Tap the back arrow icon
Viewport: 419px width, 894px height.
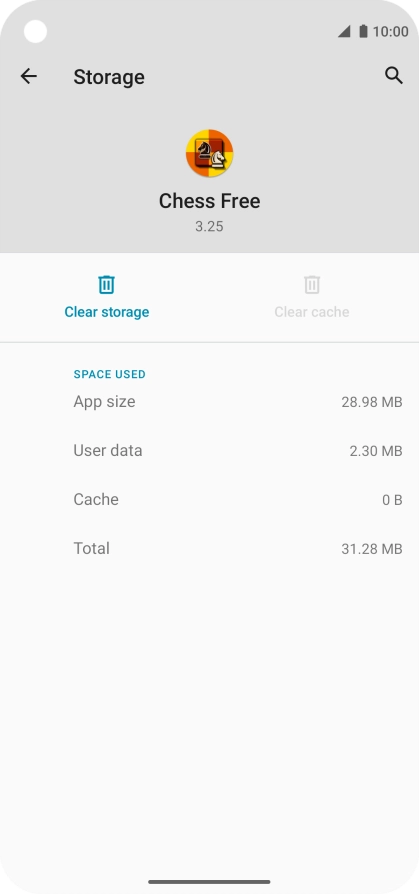[29, 76]
